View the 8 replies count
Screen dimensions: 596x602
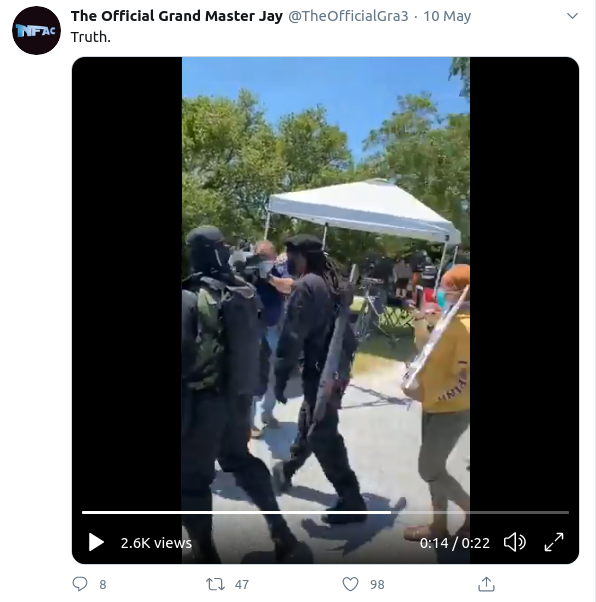point(103,584)
